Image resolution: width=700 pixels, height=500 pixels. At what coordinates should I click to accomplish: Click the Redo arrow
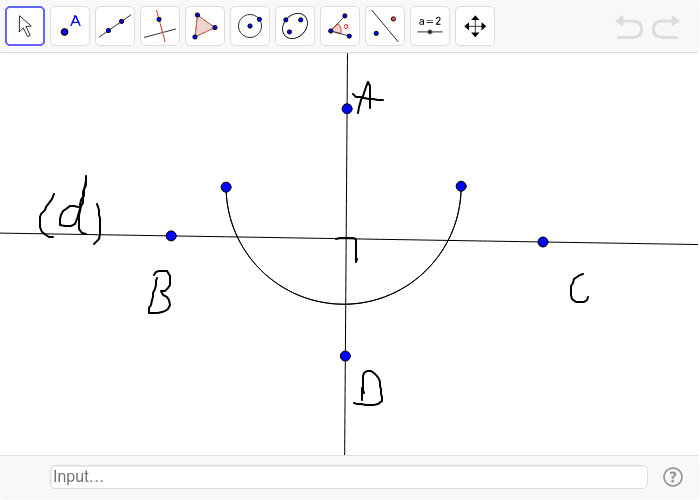tap(666, 27)
